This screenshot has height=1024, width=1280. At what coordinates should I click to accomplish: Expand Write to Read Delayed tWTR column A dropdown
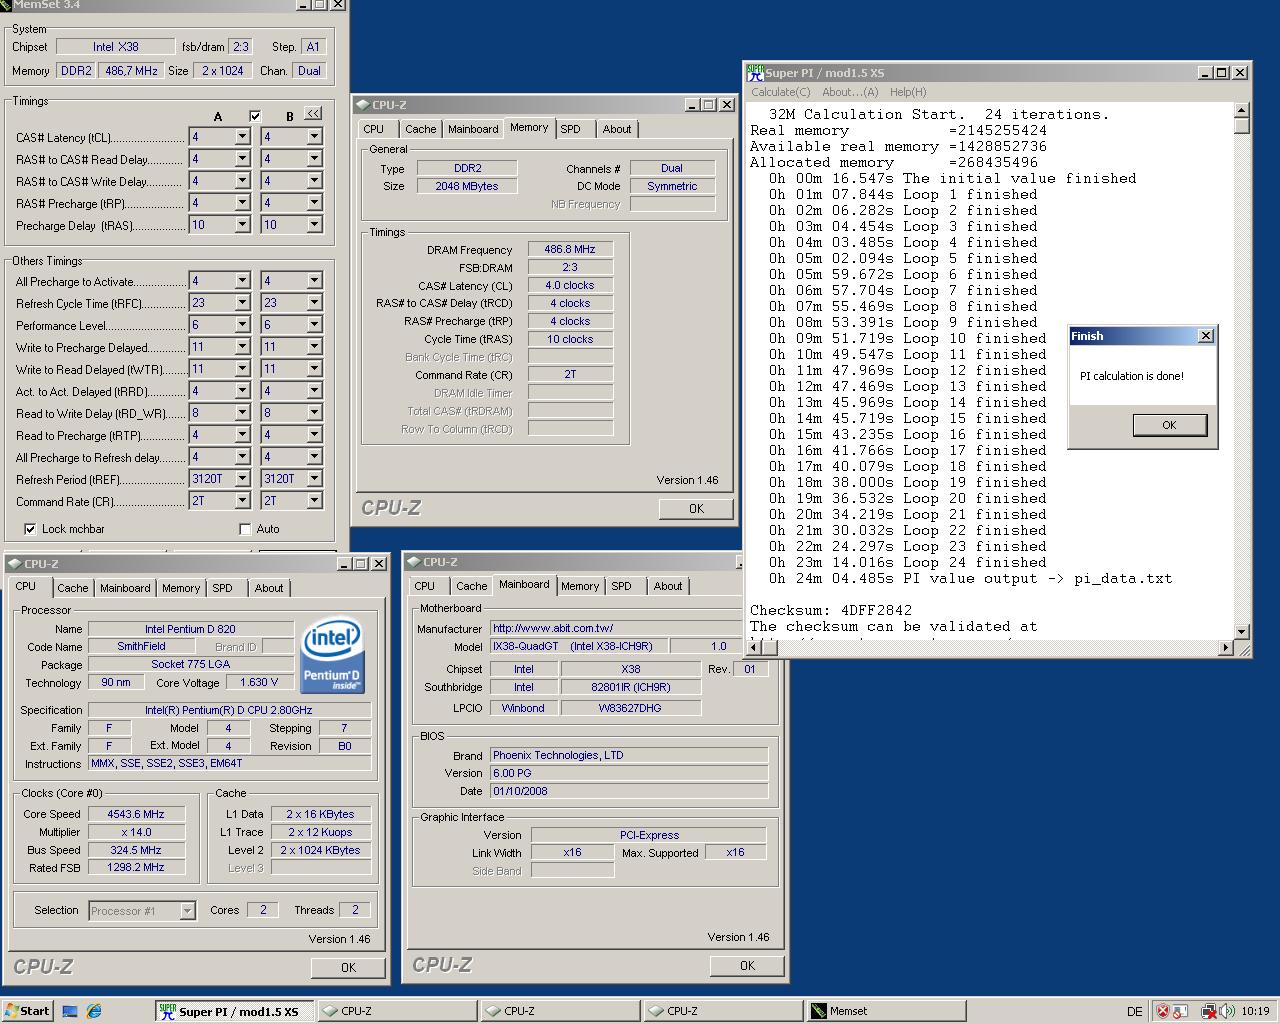point(242,369)
